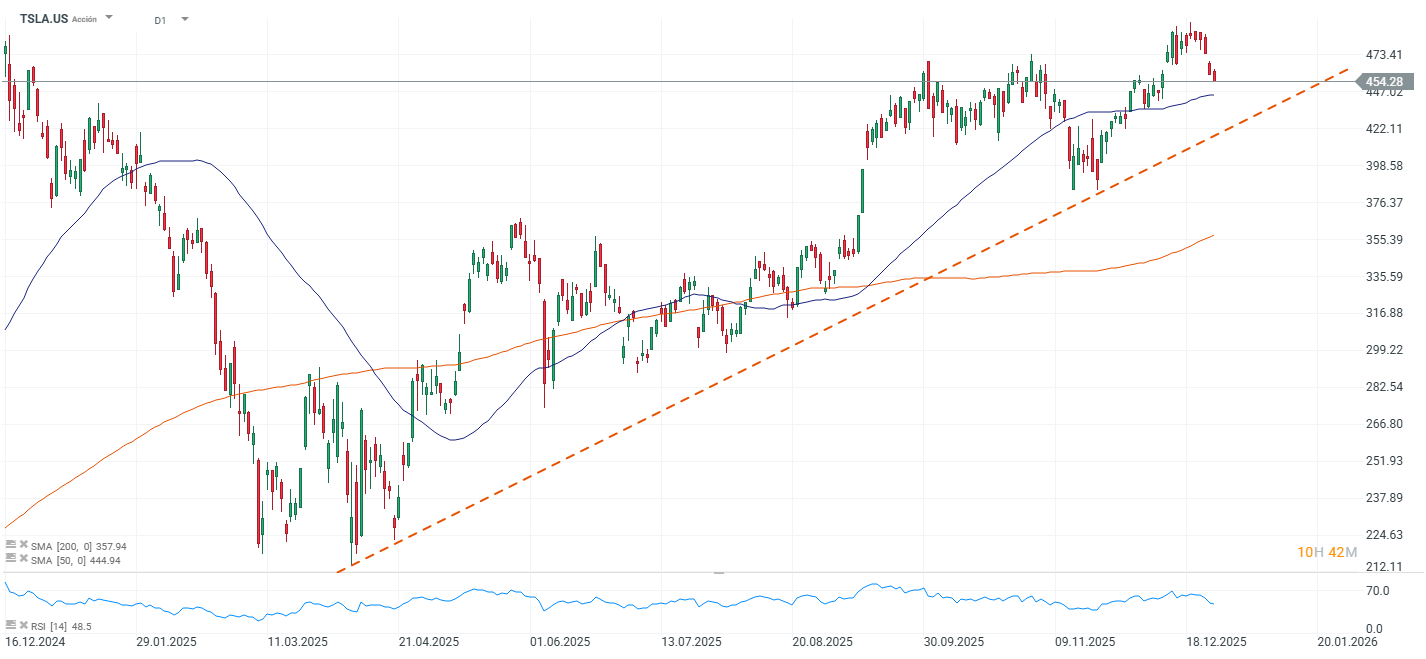Click the TSLA.US ticker label

point(44,18)
